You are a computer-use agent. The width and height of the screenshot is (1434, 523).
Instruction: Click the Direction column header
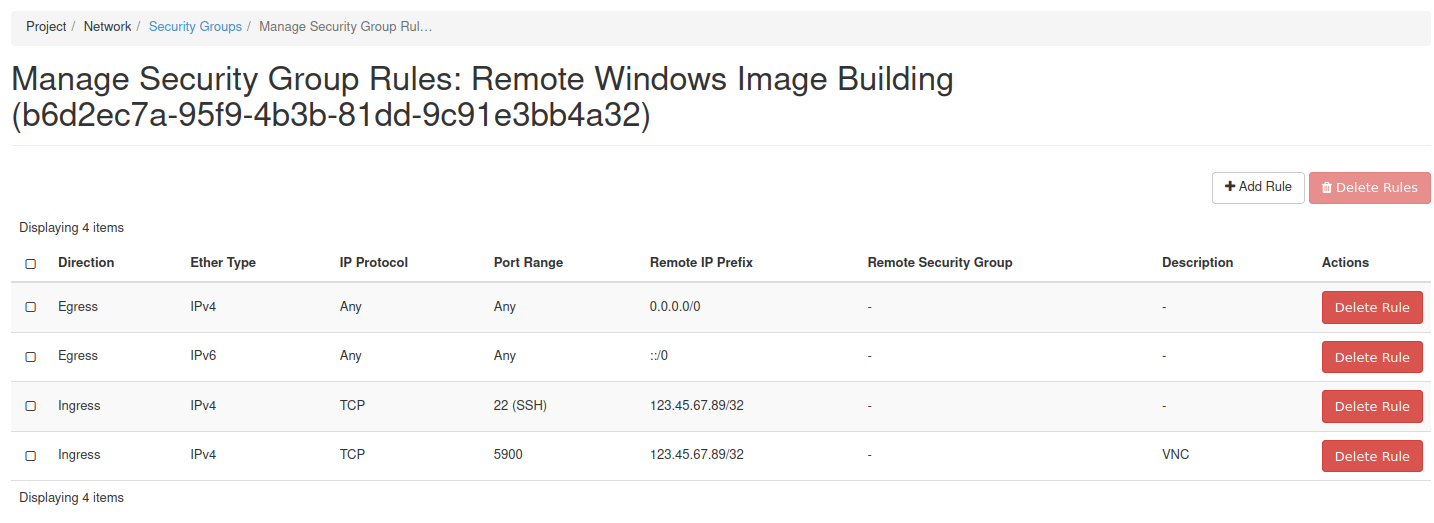[x=86, y=262]
